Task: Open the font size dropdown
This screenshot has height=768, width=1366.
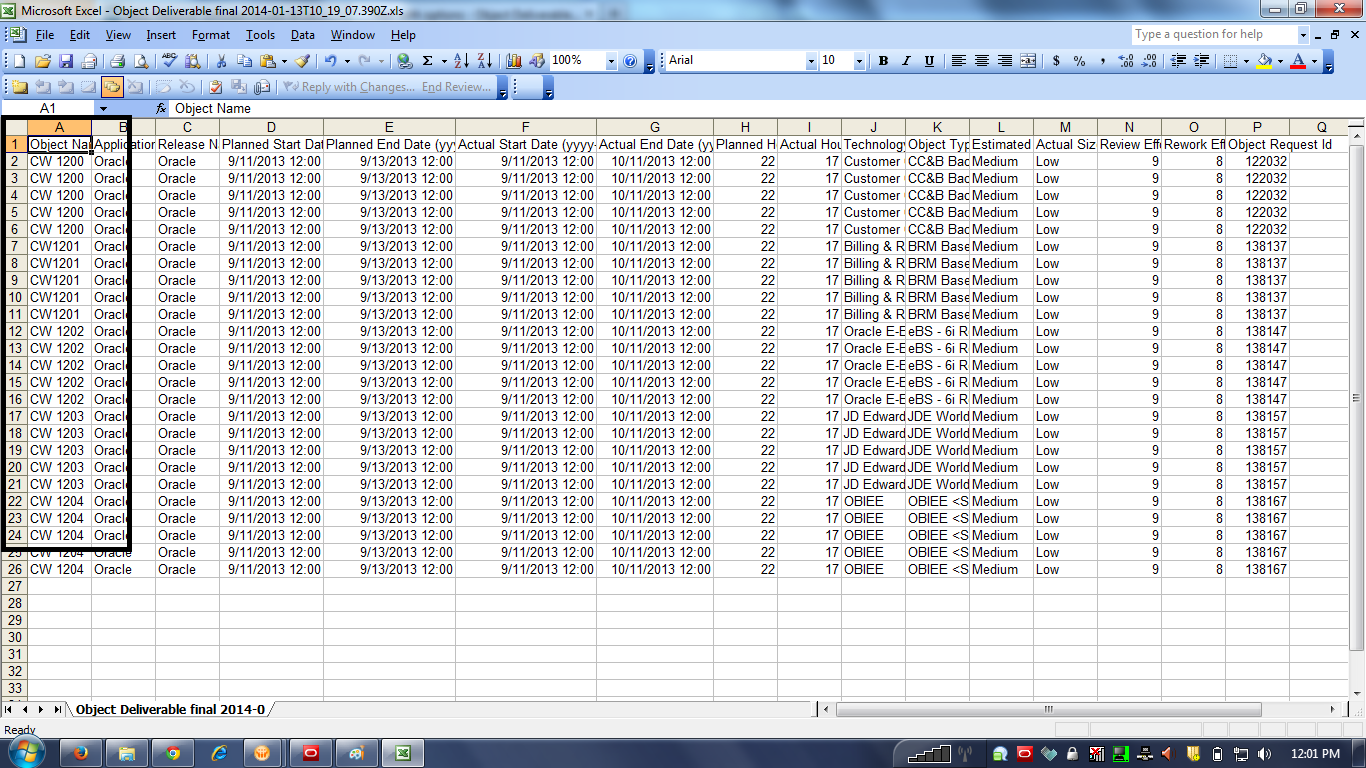Action: click(x=859, y=61)
